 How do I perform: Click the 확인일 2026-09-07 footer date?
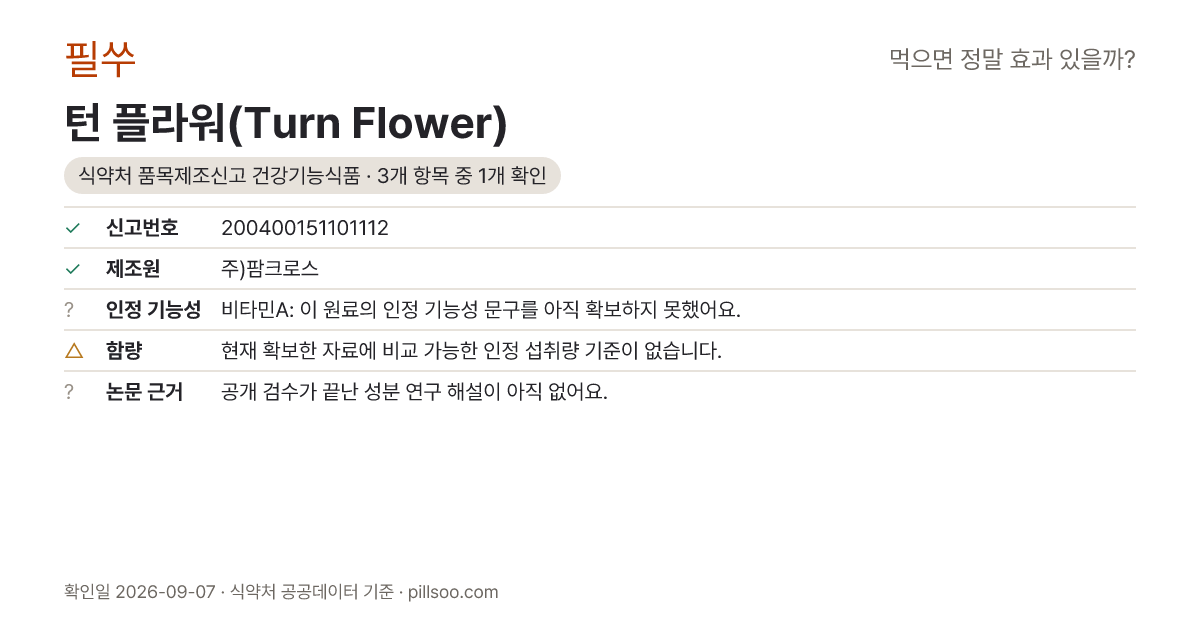(x=139, y=592)
